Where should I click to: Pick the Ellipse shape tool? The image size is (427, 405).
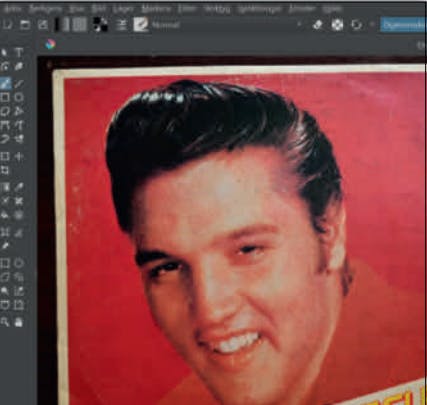[x=19, y=97]
